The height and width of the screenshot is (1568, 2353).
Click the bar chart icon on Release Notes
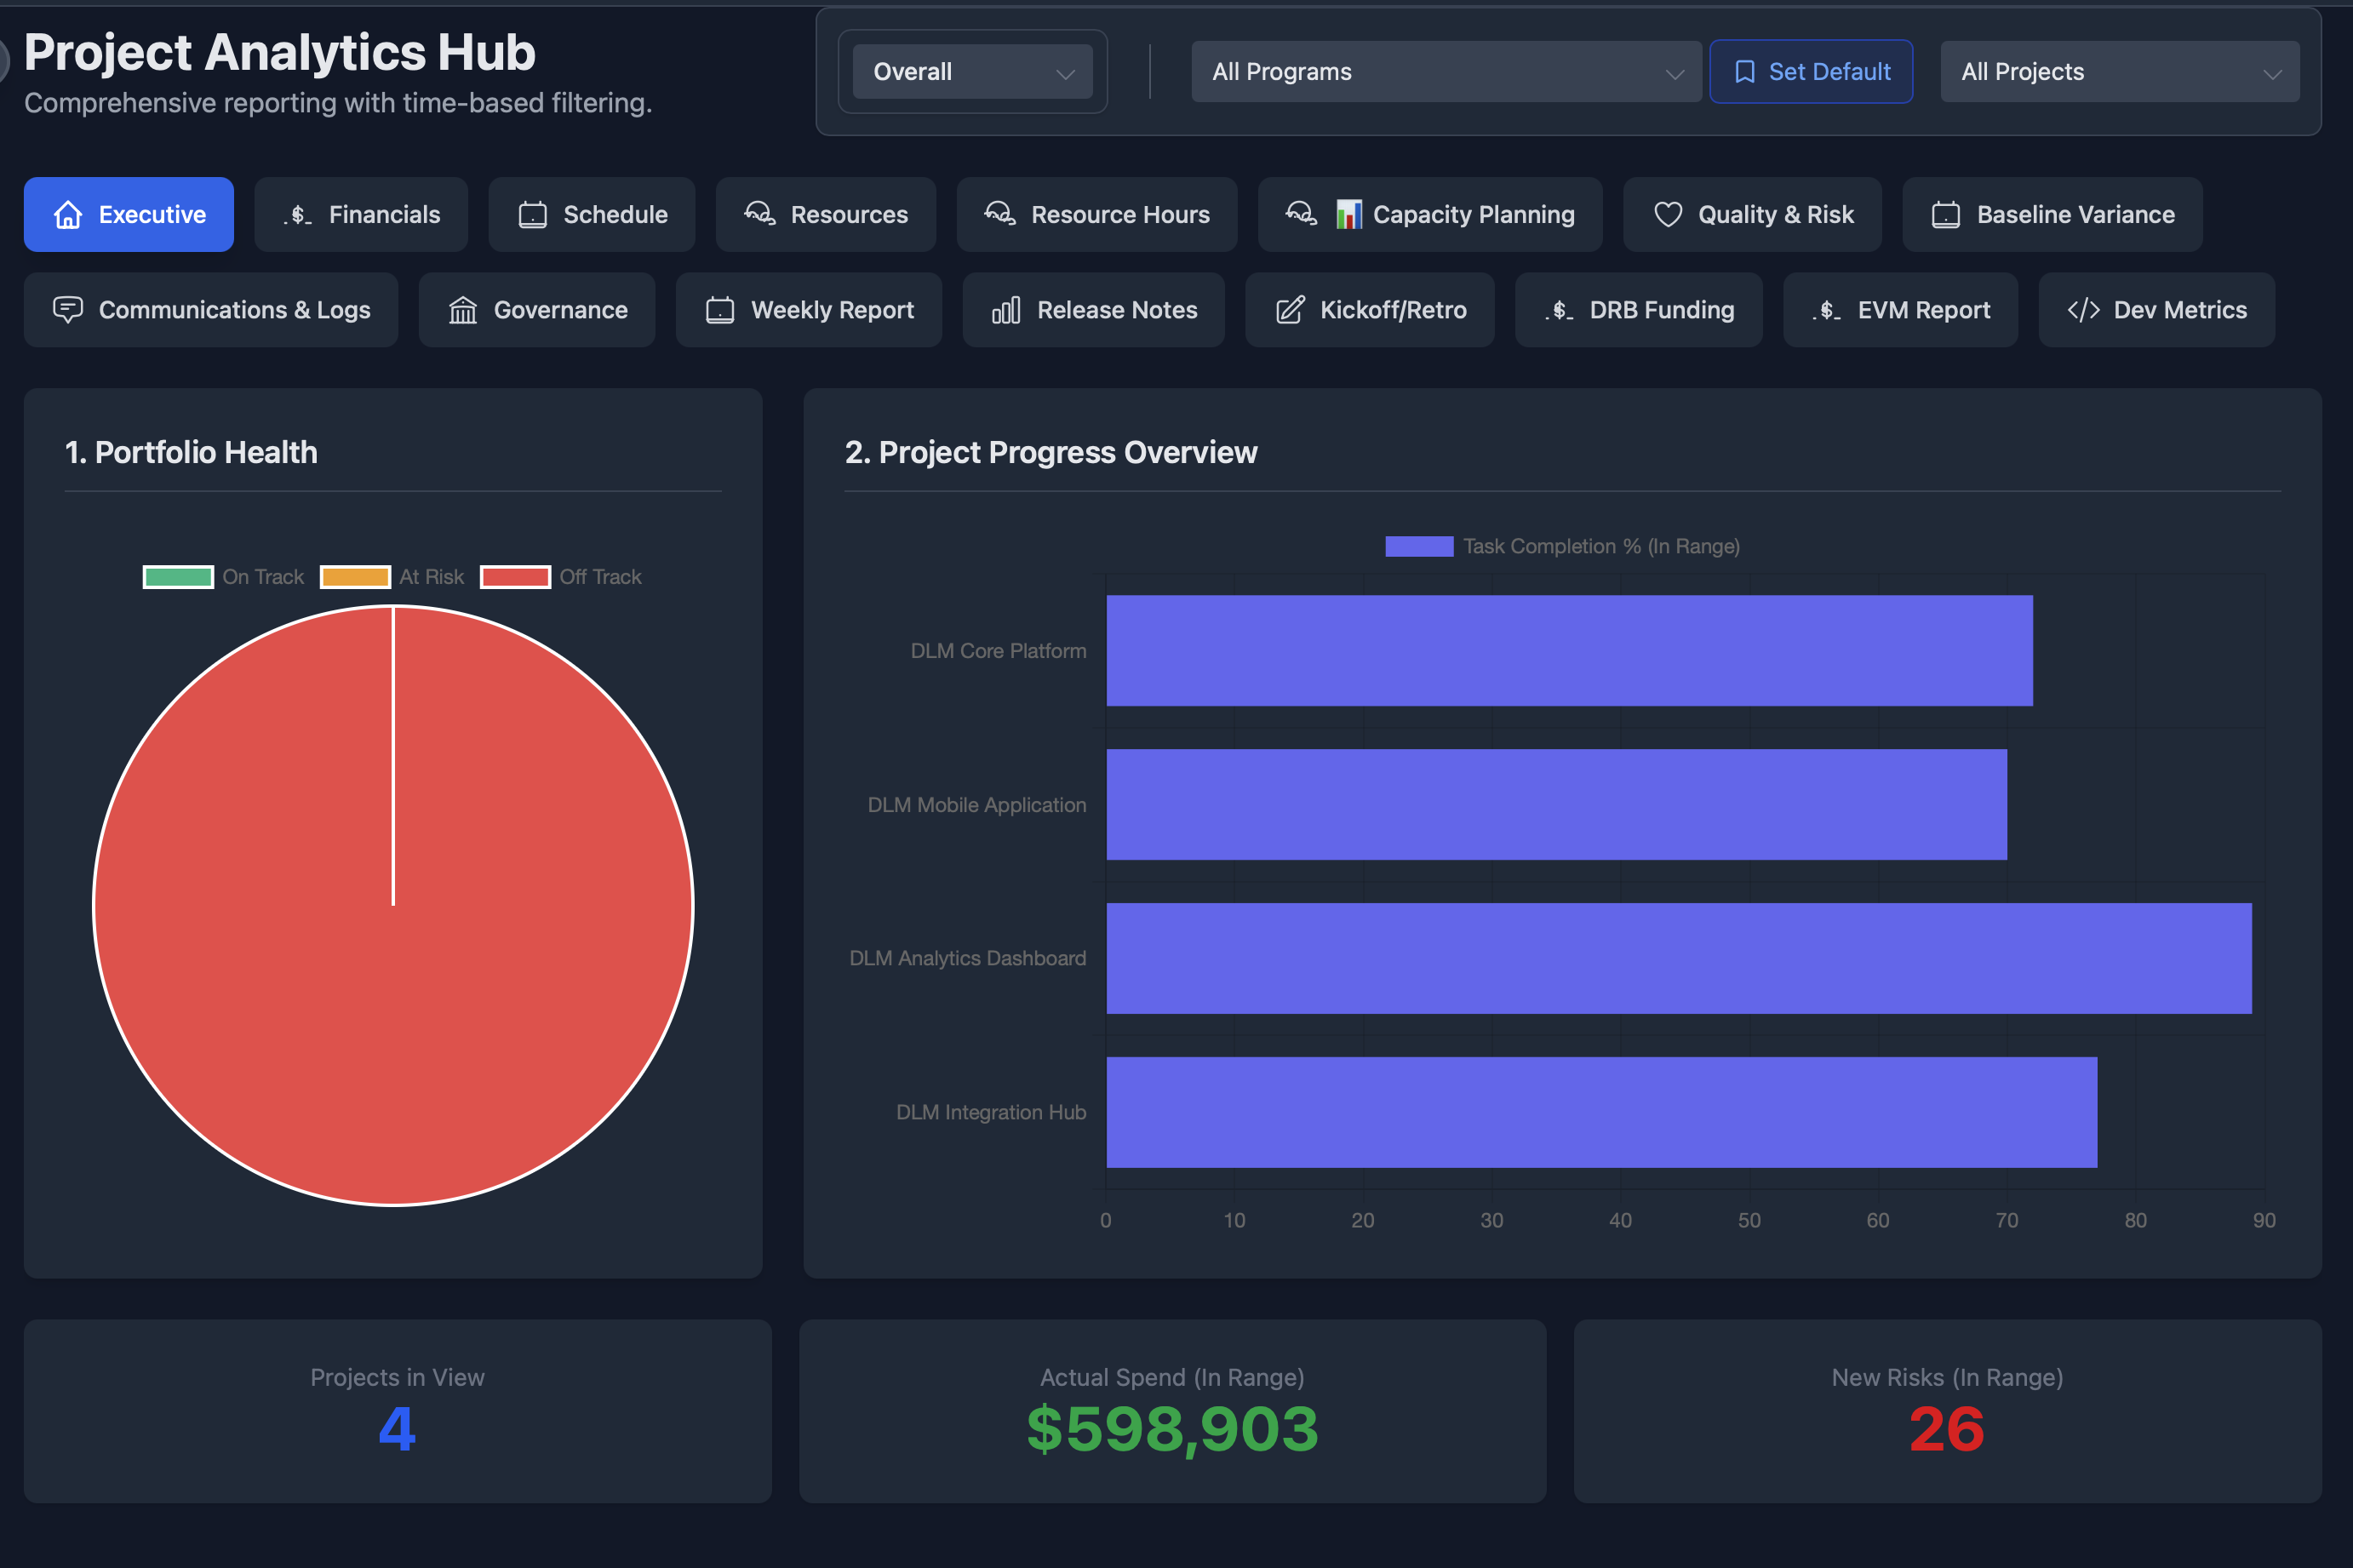click(x=1005, y=310)
